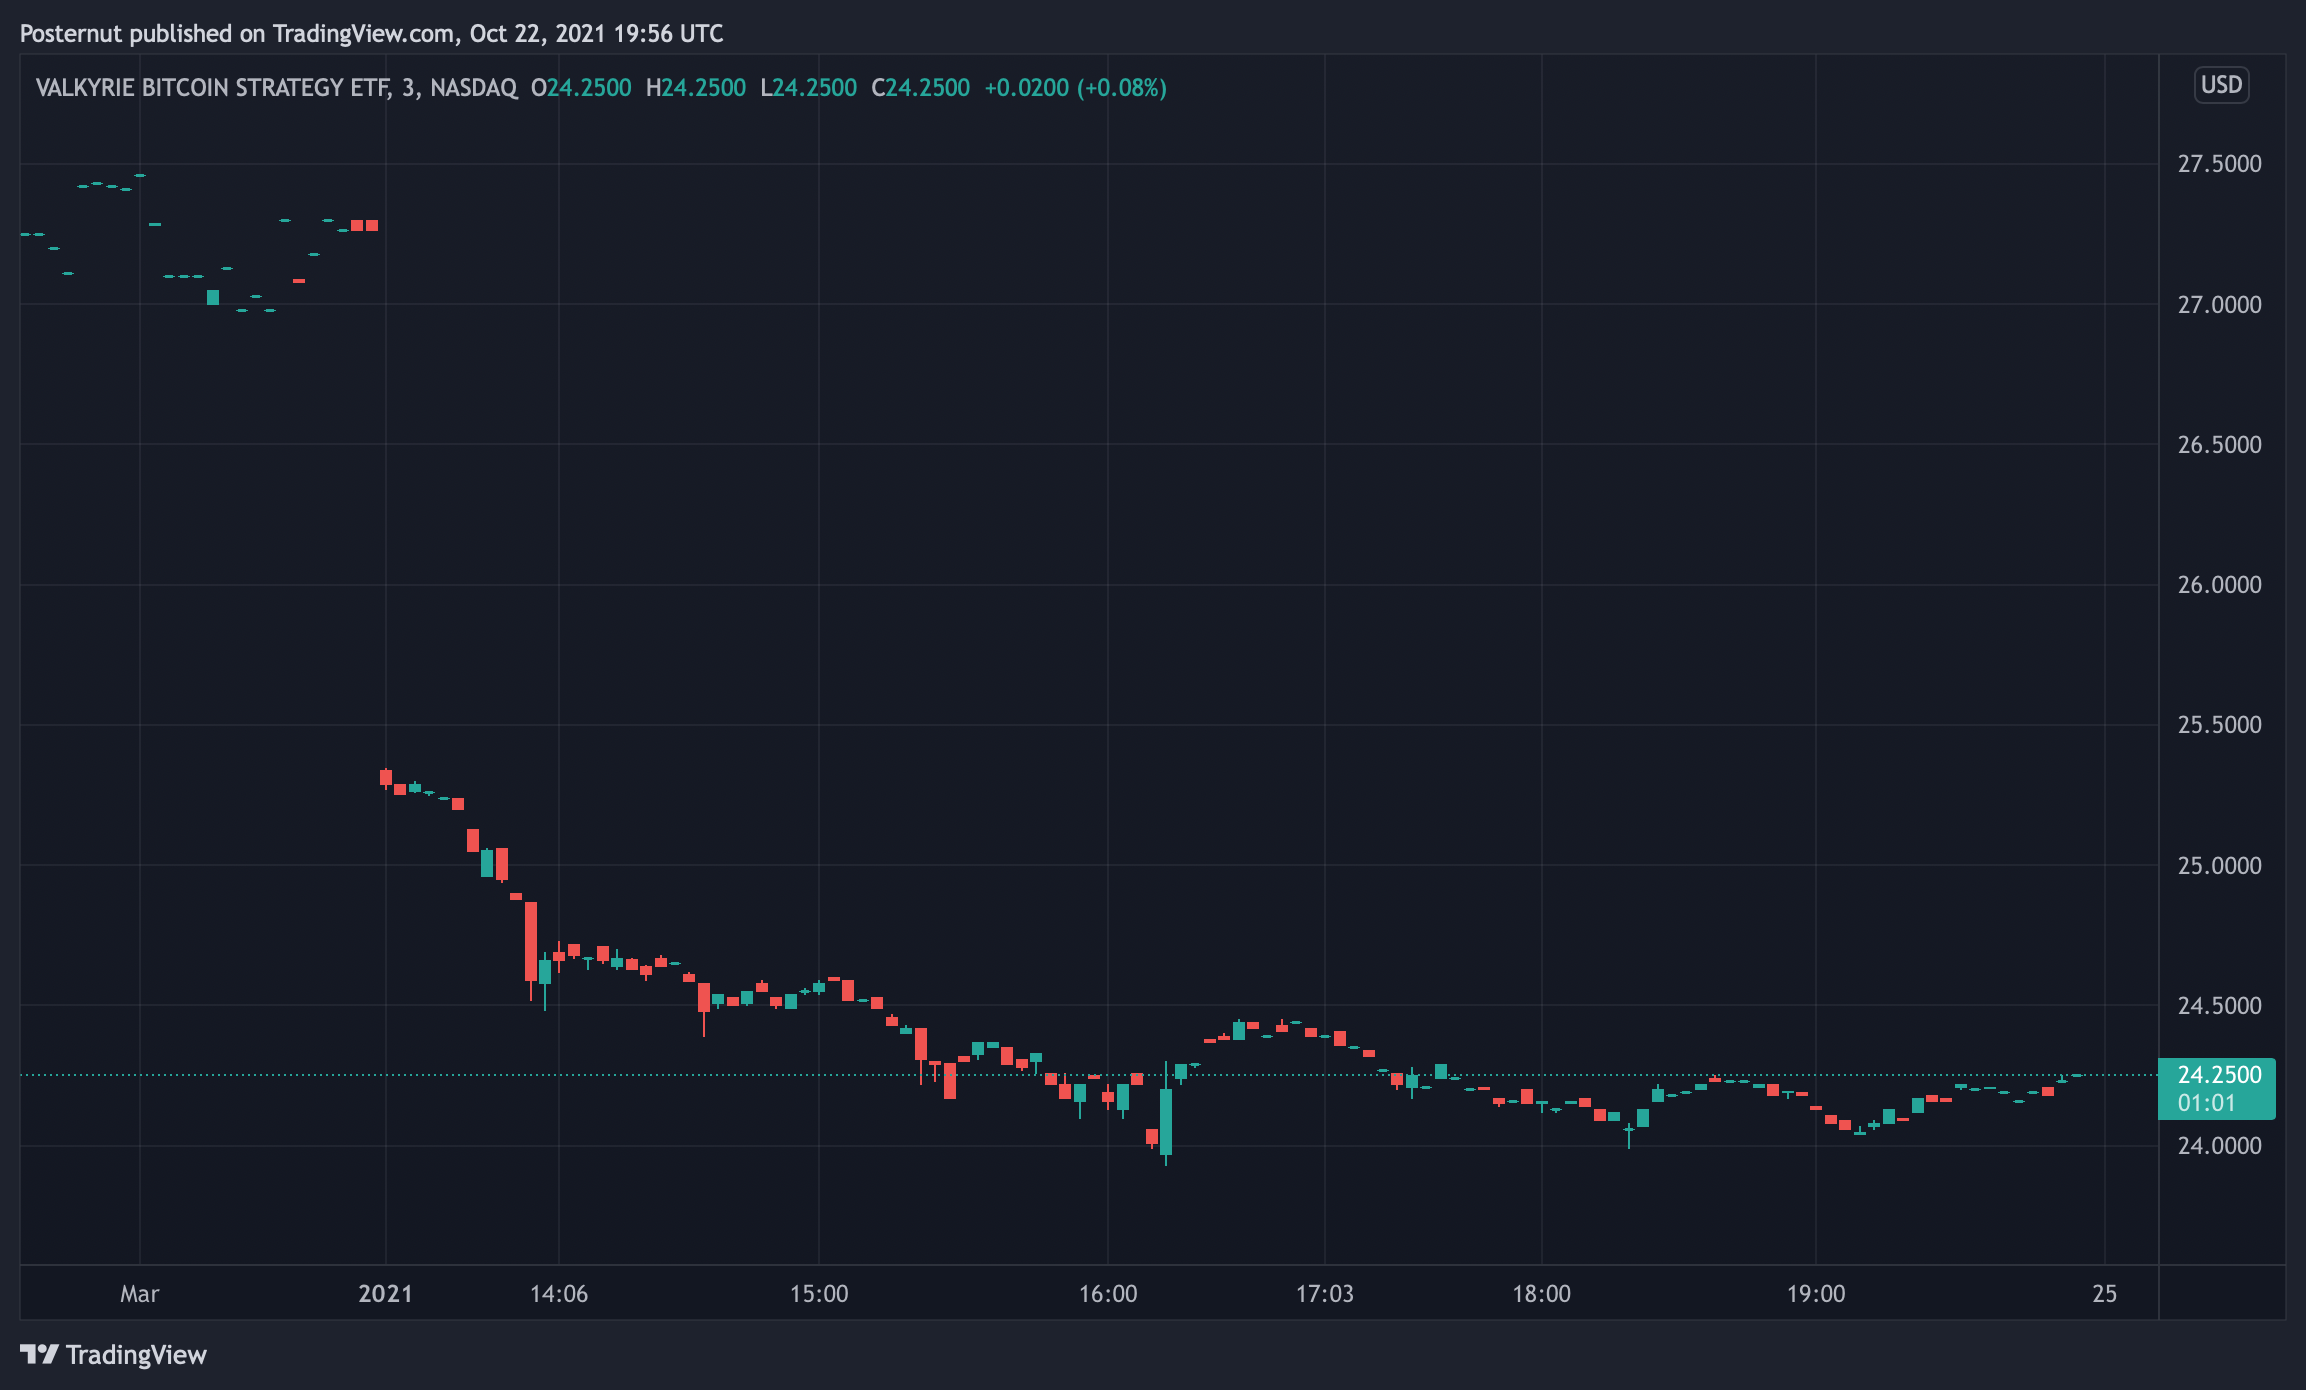Click the 26.0000 price axis label
The height and width of the screenshot is (1390, 2306).
pos(2219,585)
